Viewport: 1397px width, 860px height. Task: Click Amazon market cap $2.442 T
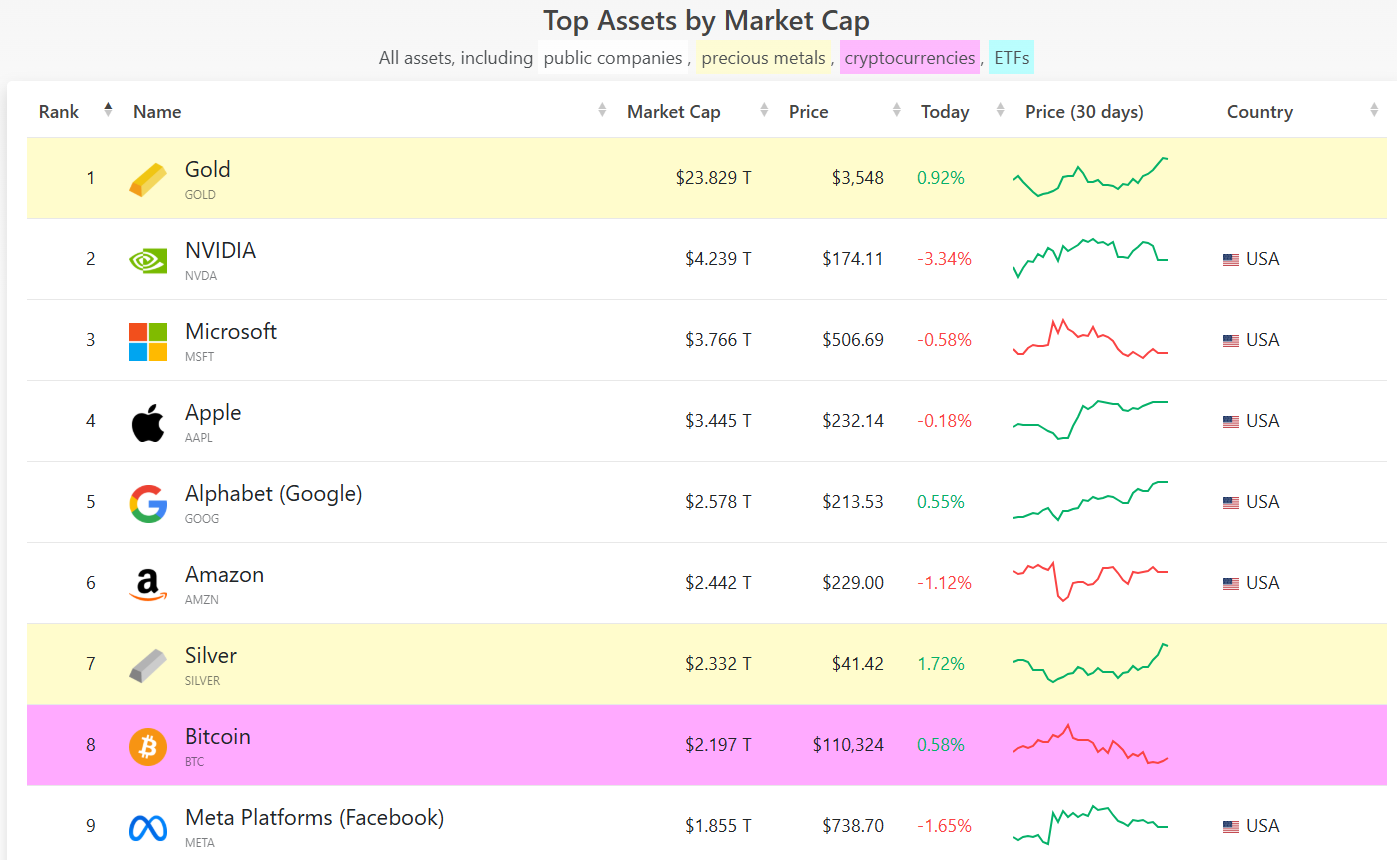pos(718,583)
